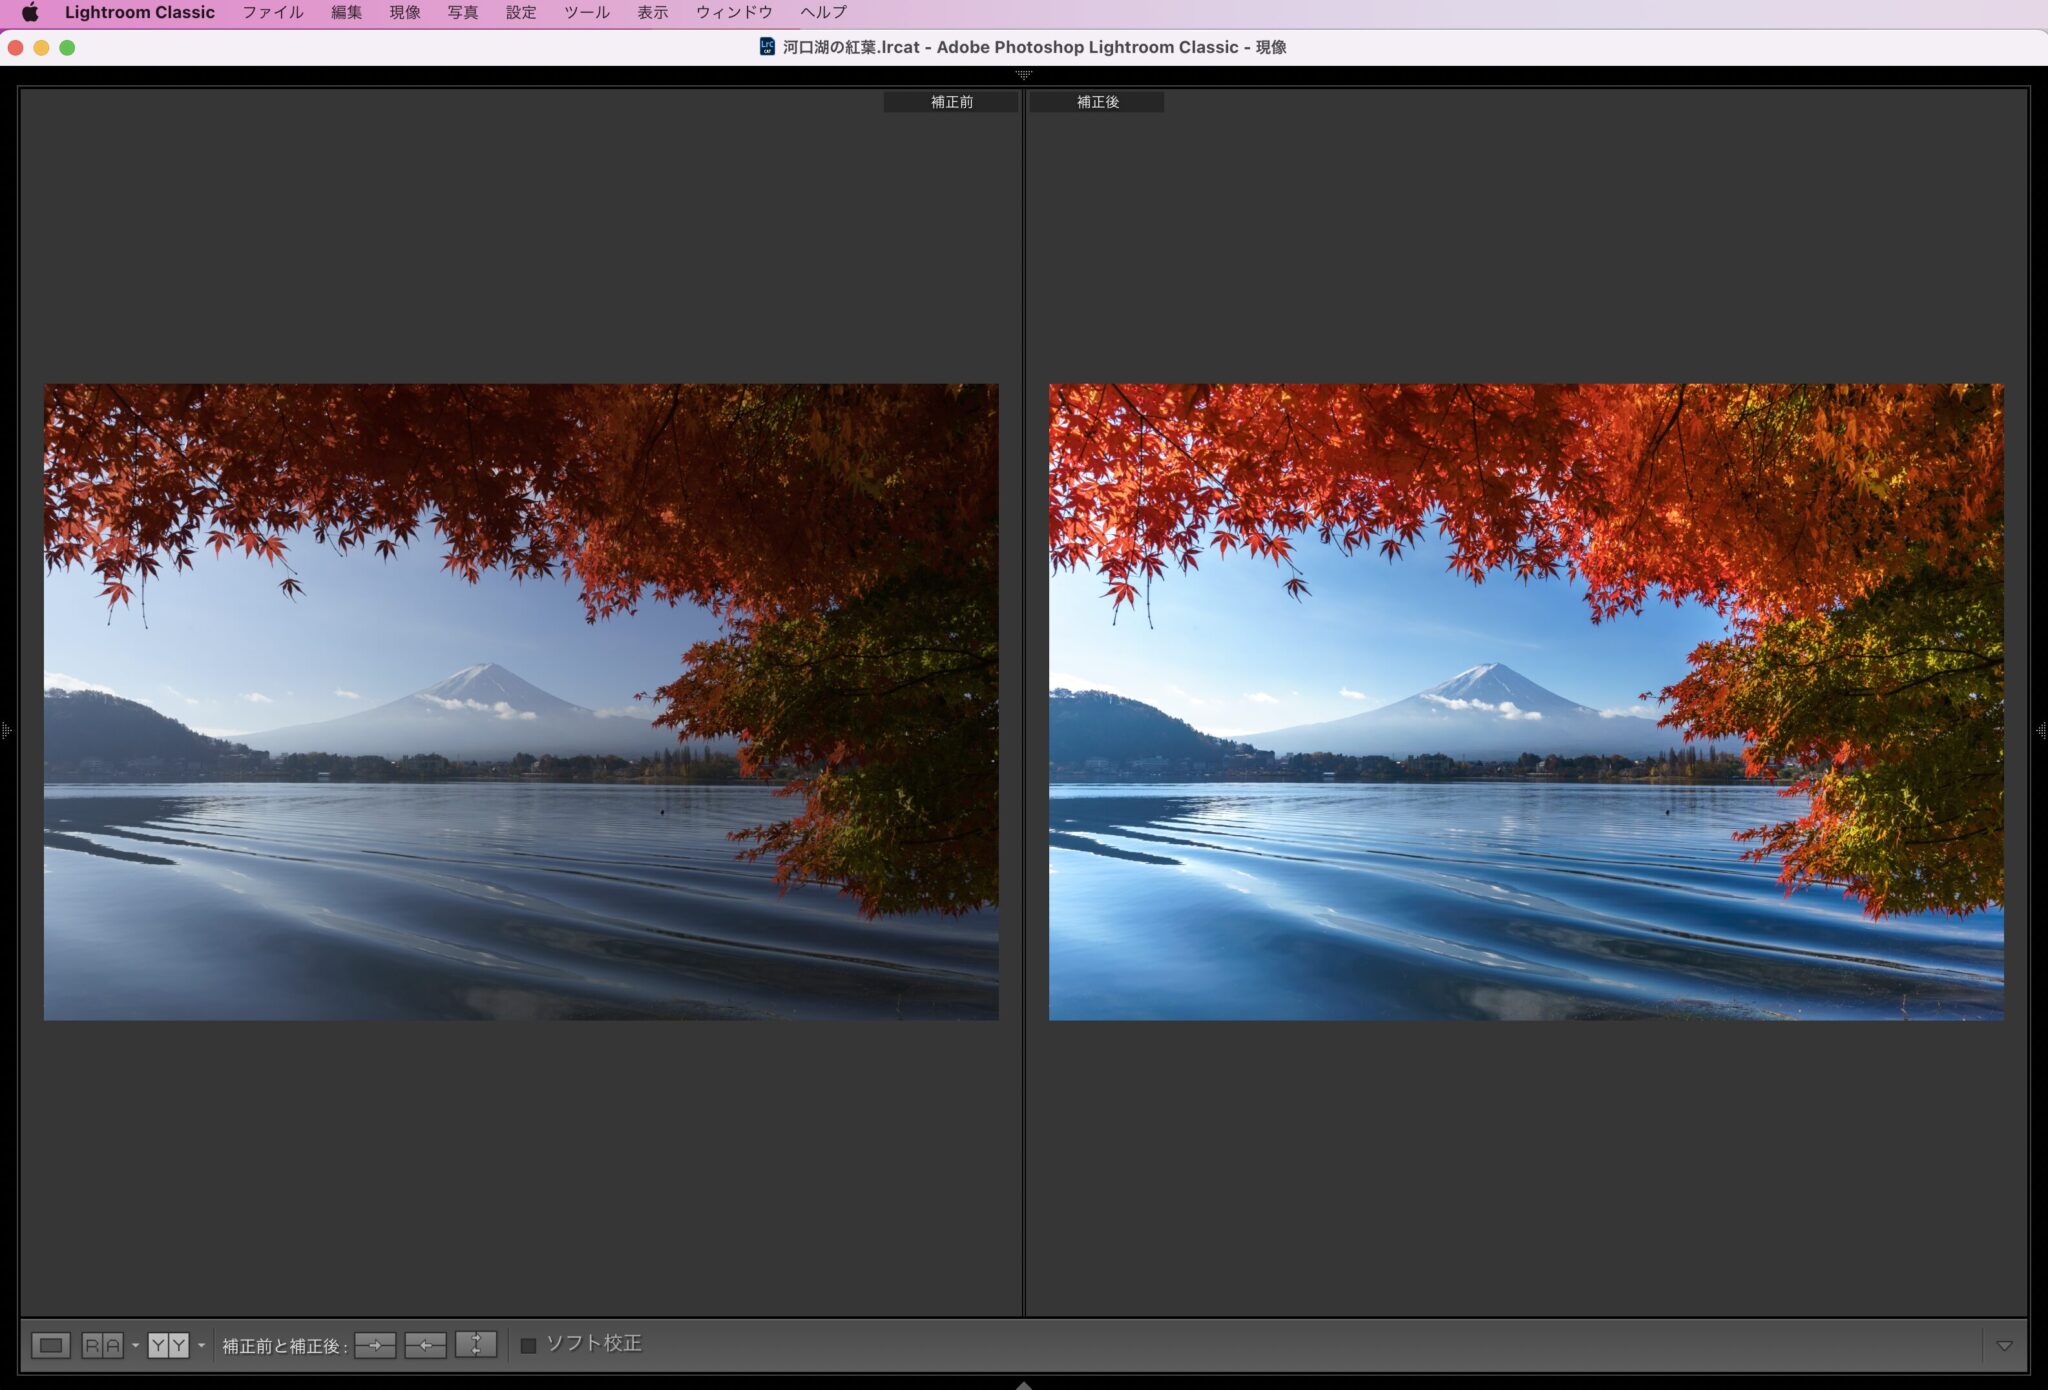Click the Reference view RA icon

click(102, 1345)
